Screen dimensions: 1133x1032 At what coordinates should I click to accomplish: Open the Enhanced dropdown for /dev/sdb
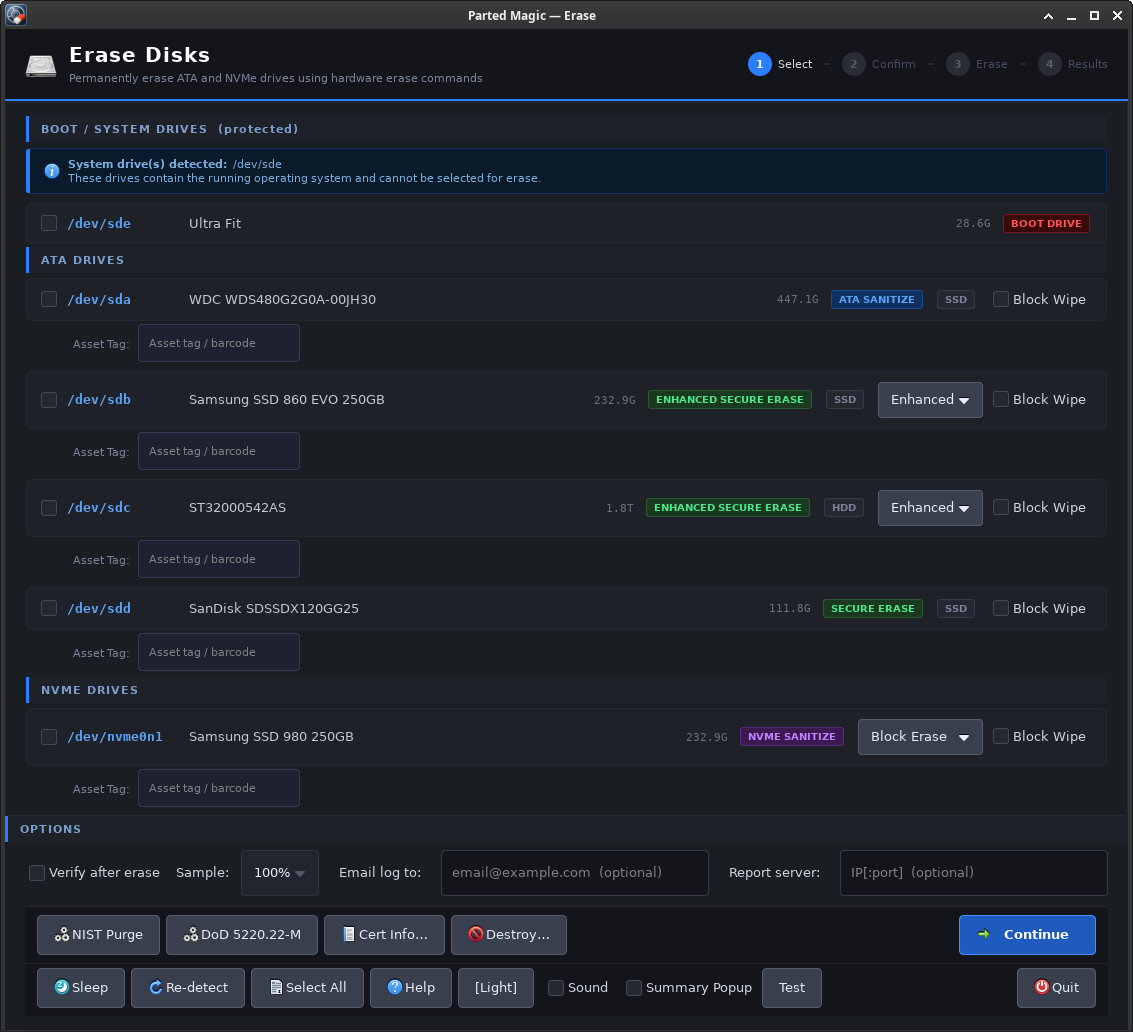point(930,400)
